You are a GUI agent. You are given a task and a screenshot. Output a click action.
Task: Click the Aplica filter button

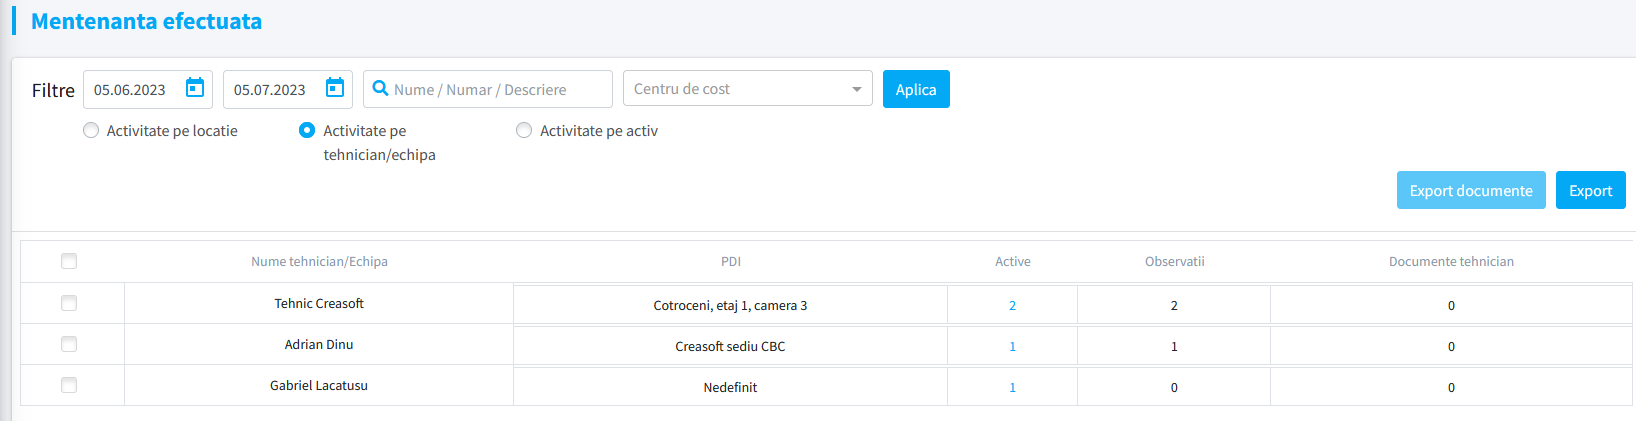point(916,89)
